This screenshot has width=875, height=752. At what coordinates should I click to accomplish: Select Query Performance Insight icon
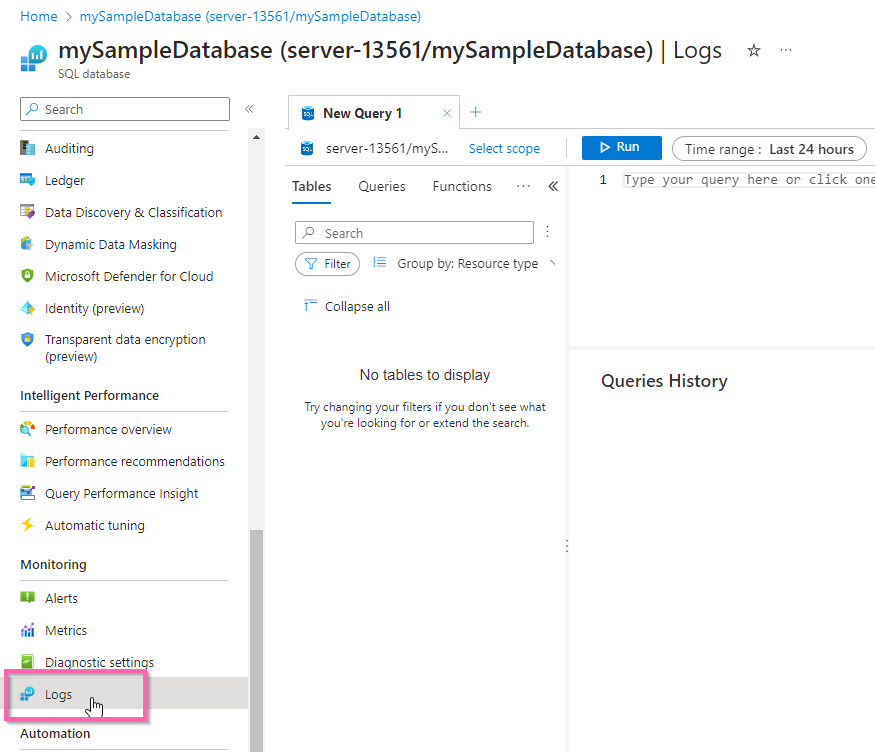point(27,493)
